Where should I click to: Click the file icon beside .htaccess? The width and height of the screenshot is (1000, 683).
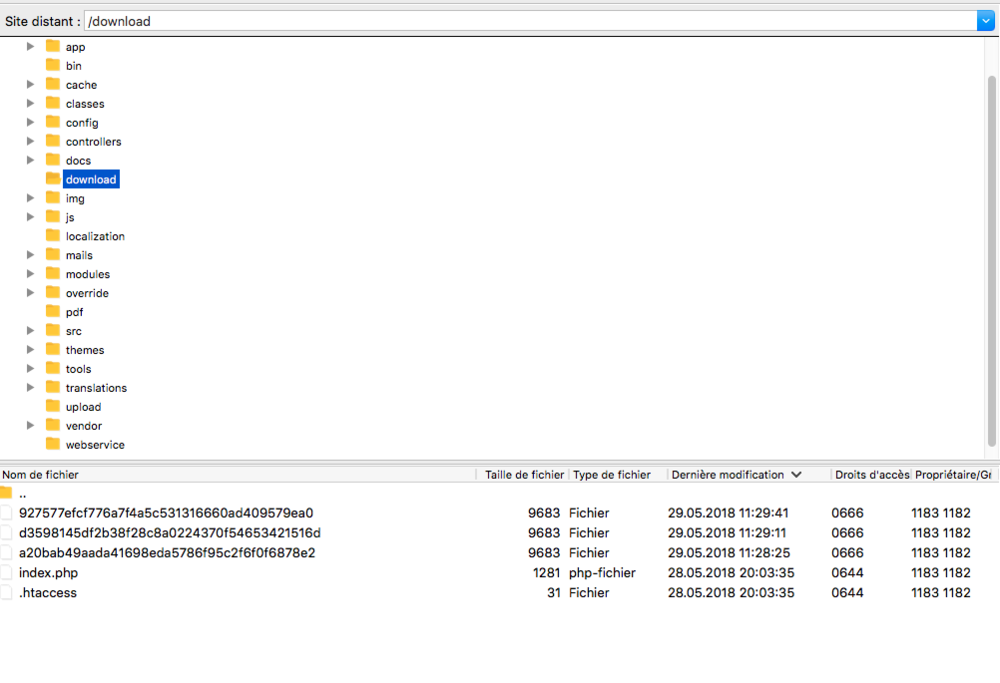(7, 592)
